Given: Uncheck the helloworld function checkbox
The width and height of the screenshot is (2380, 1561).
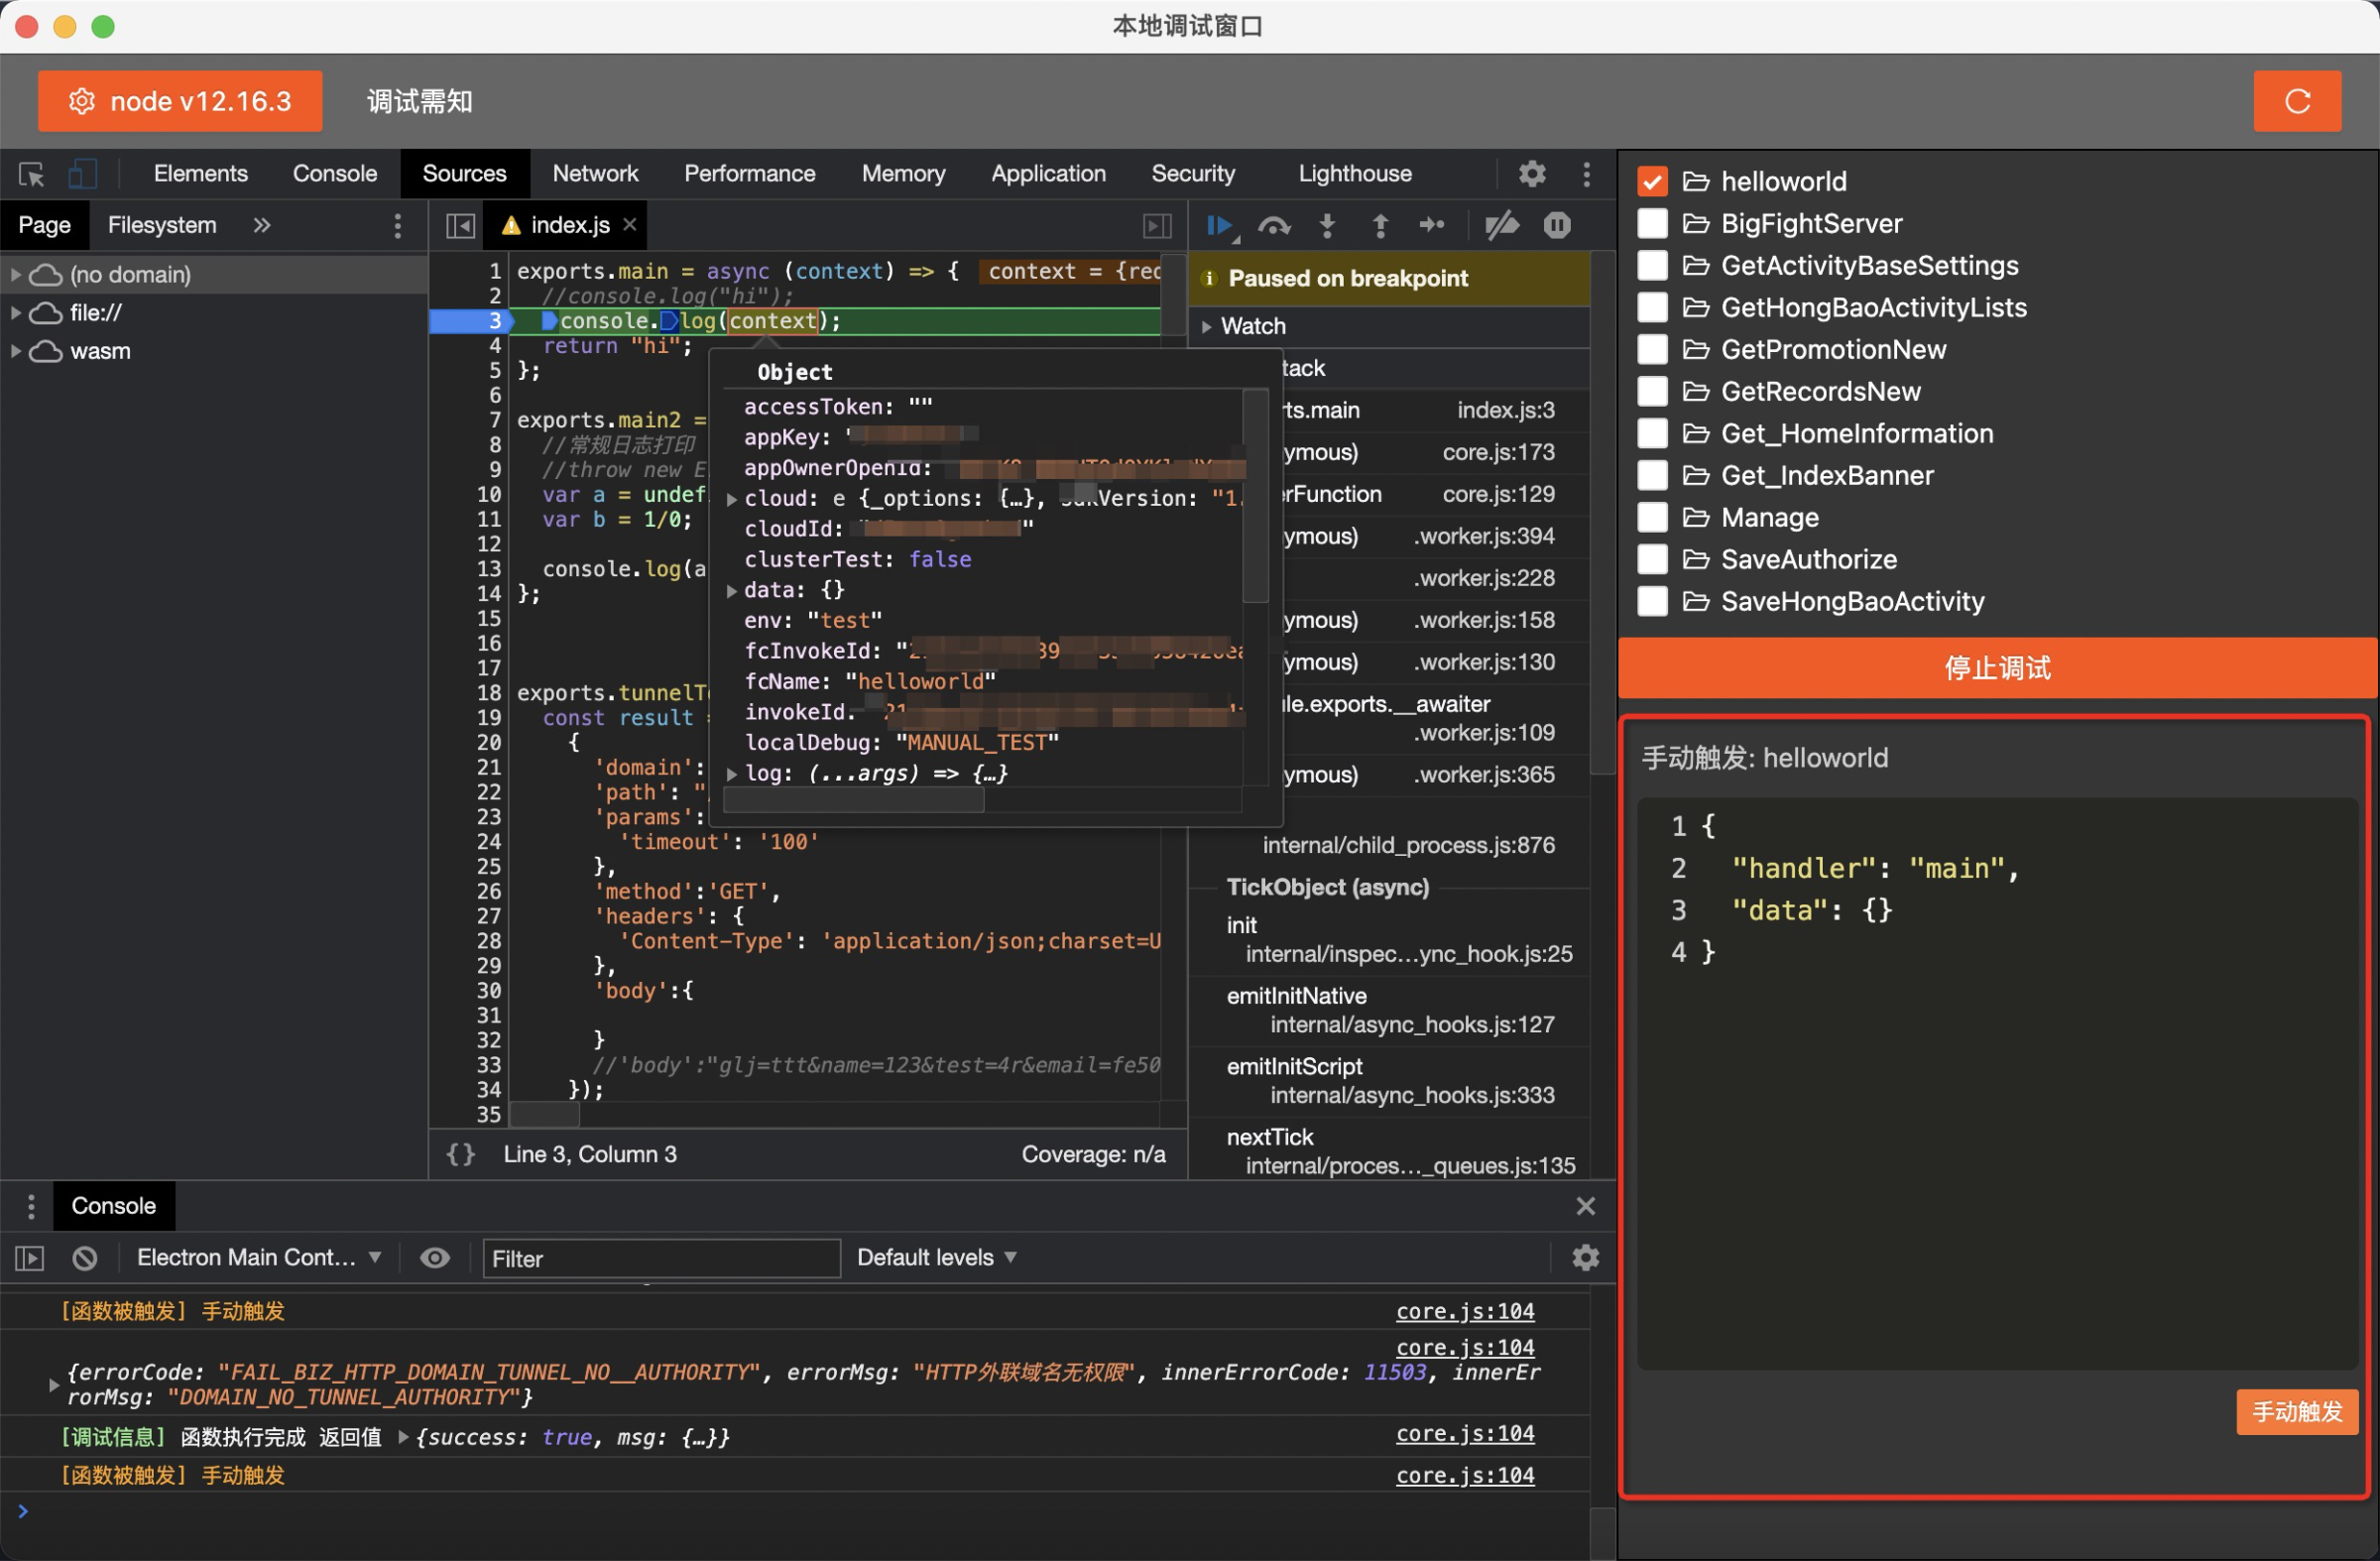Looking at the screenshot, I should point(1652,181).
